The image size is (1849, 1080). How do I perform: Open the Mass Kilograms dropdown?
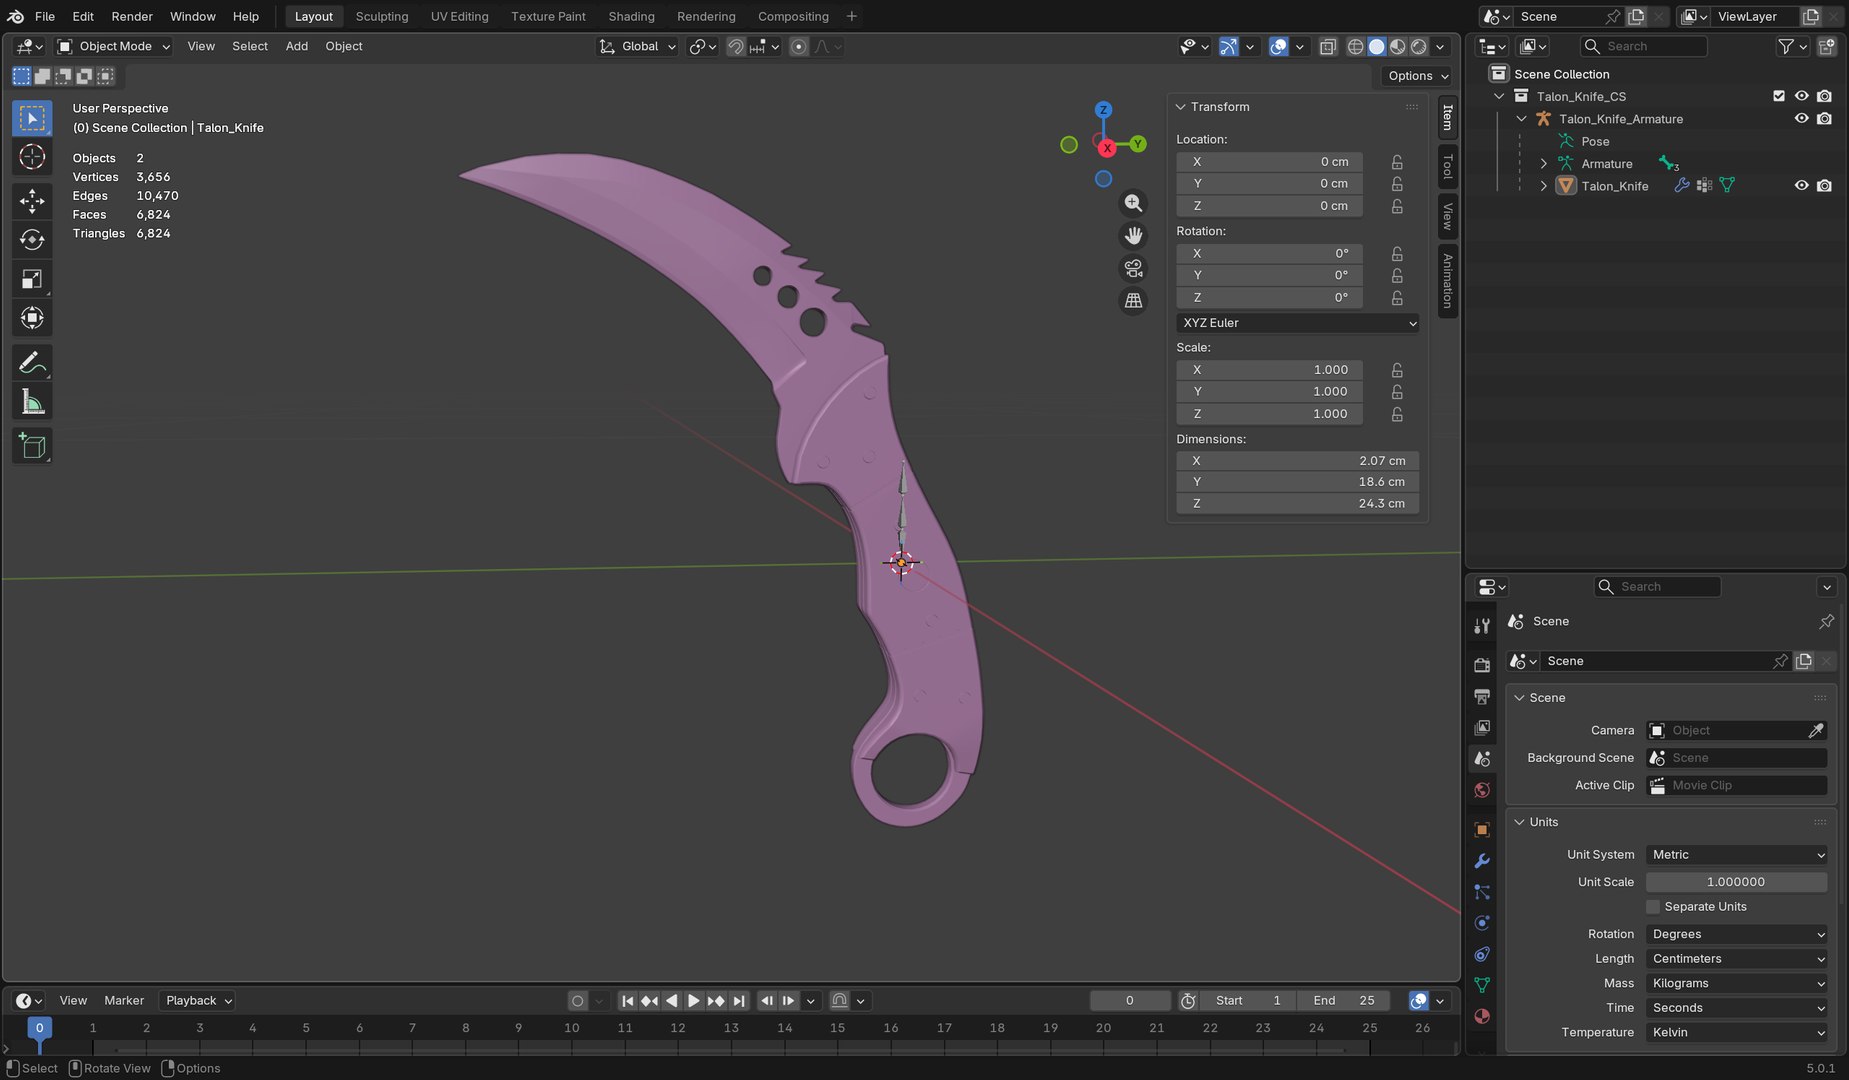[1736, 984]
